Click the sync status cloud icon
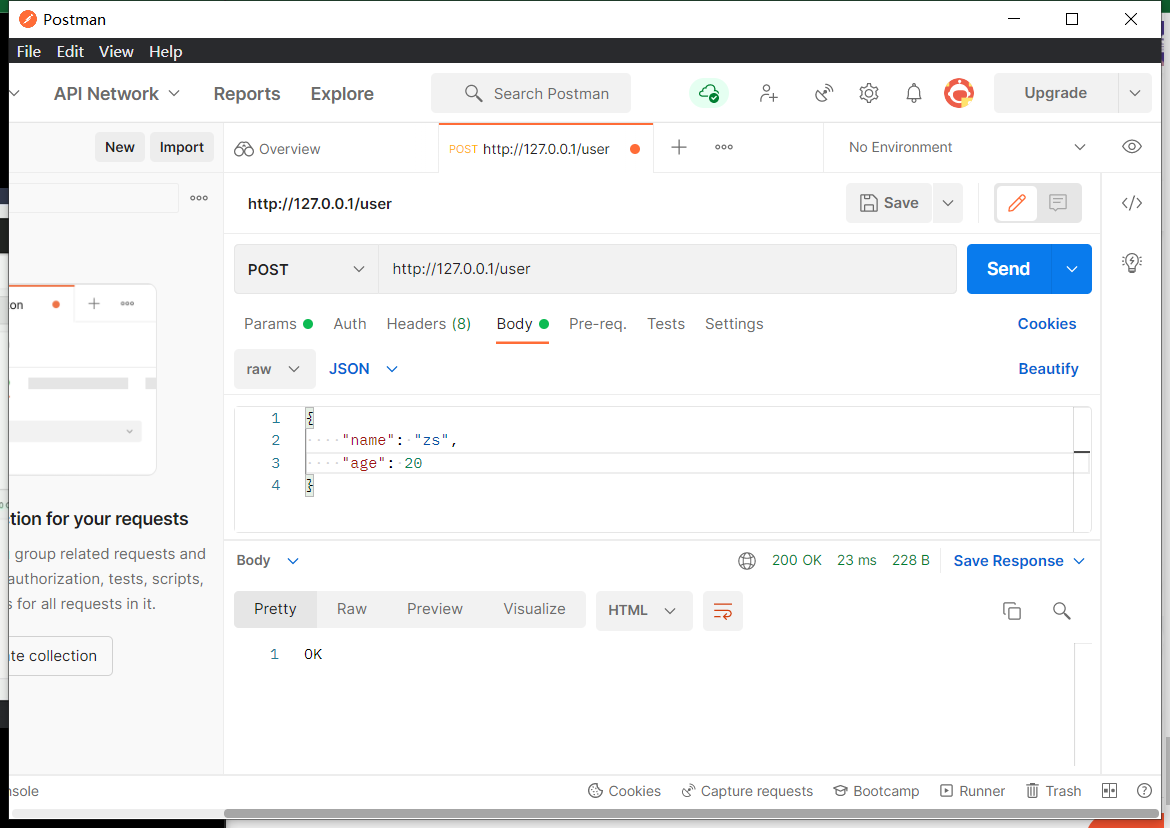Screen dimensions: 1170x828 pos(708,93)
